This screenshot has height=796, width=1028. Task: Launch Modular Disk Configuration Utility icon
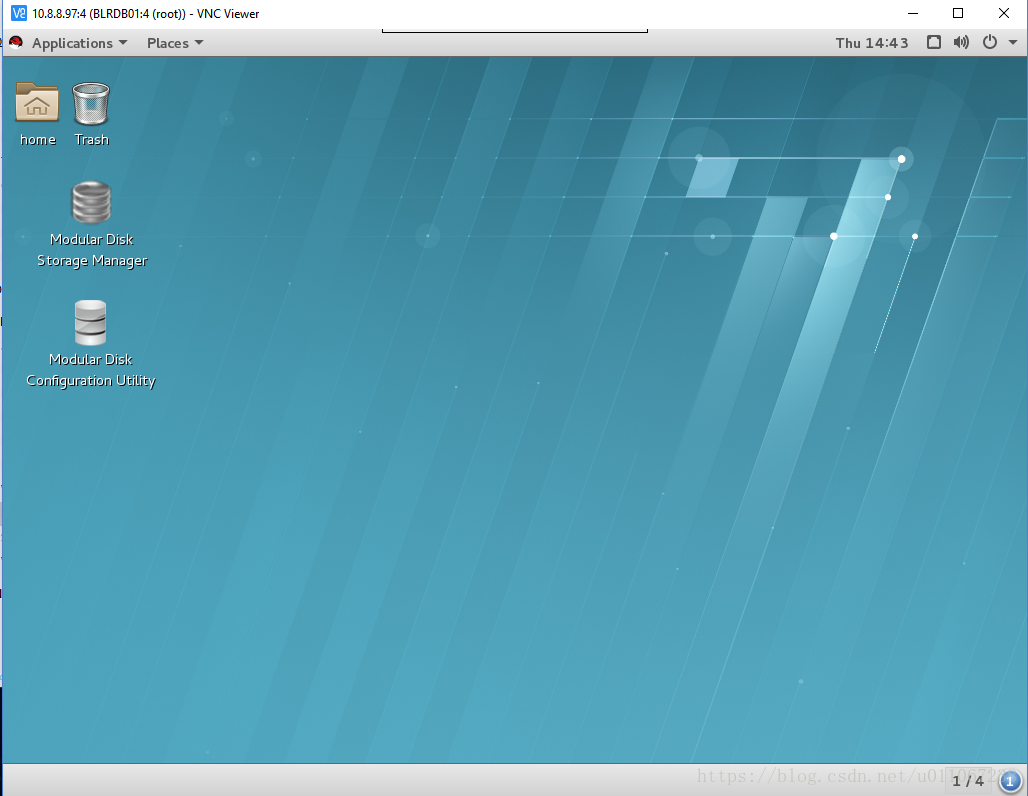pyautogui.click(x=90, y=323)
